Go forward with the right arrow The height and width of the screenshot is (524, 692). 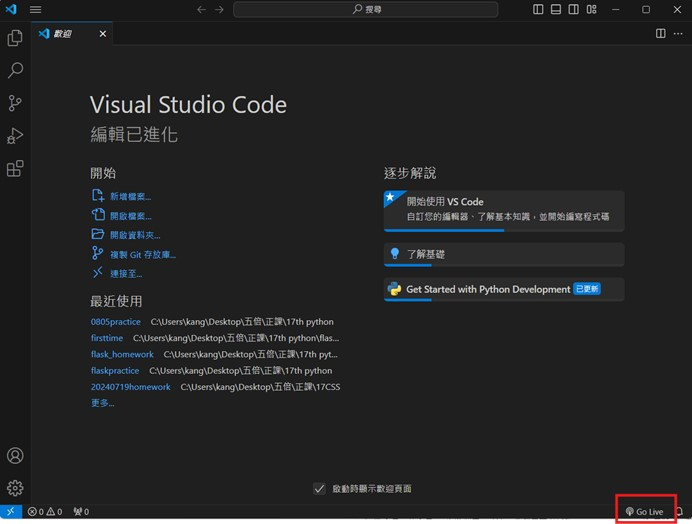tap(219, 9)
